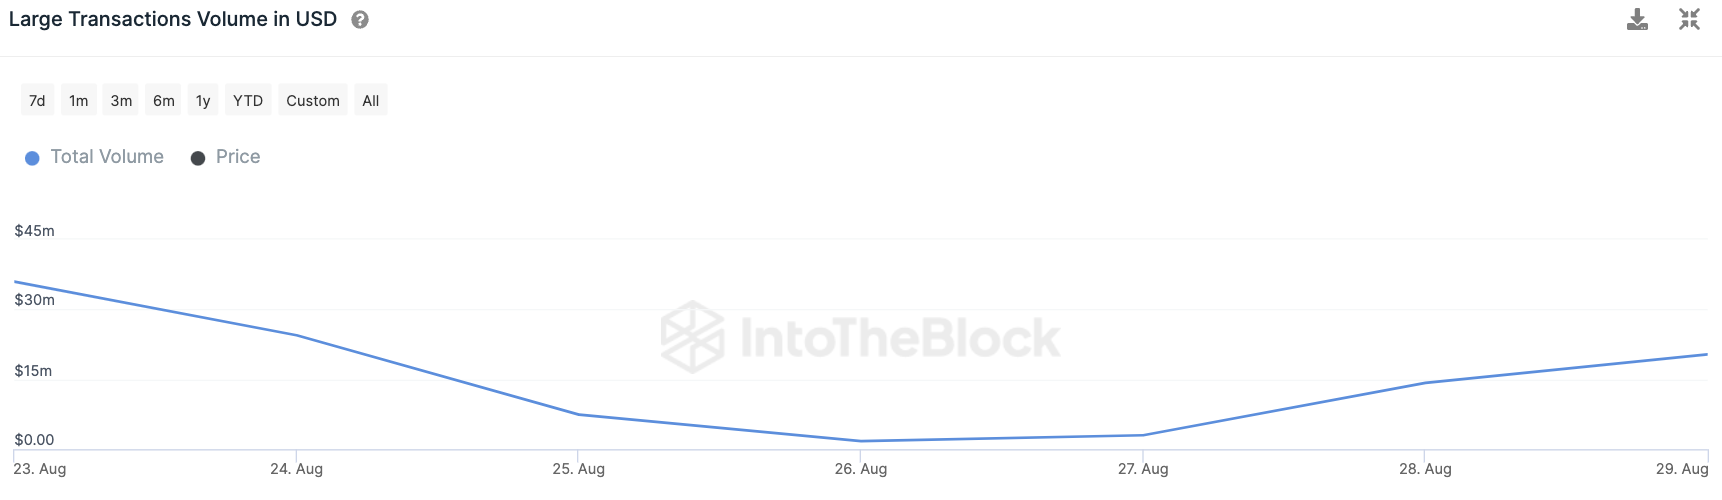This screenshot has width=1722, height=500.
Task: Download the chart data
Action: pyautogui.click(x=1637, y=19)
